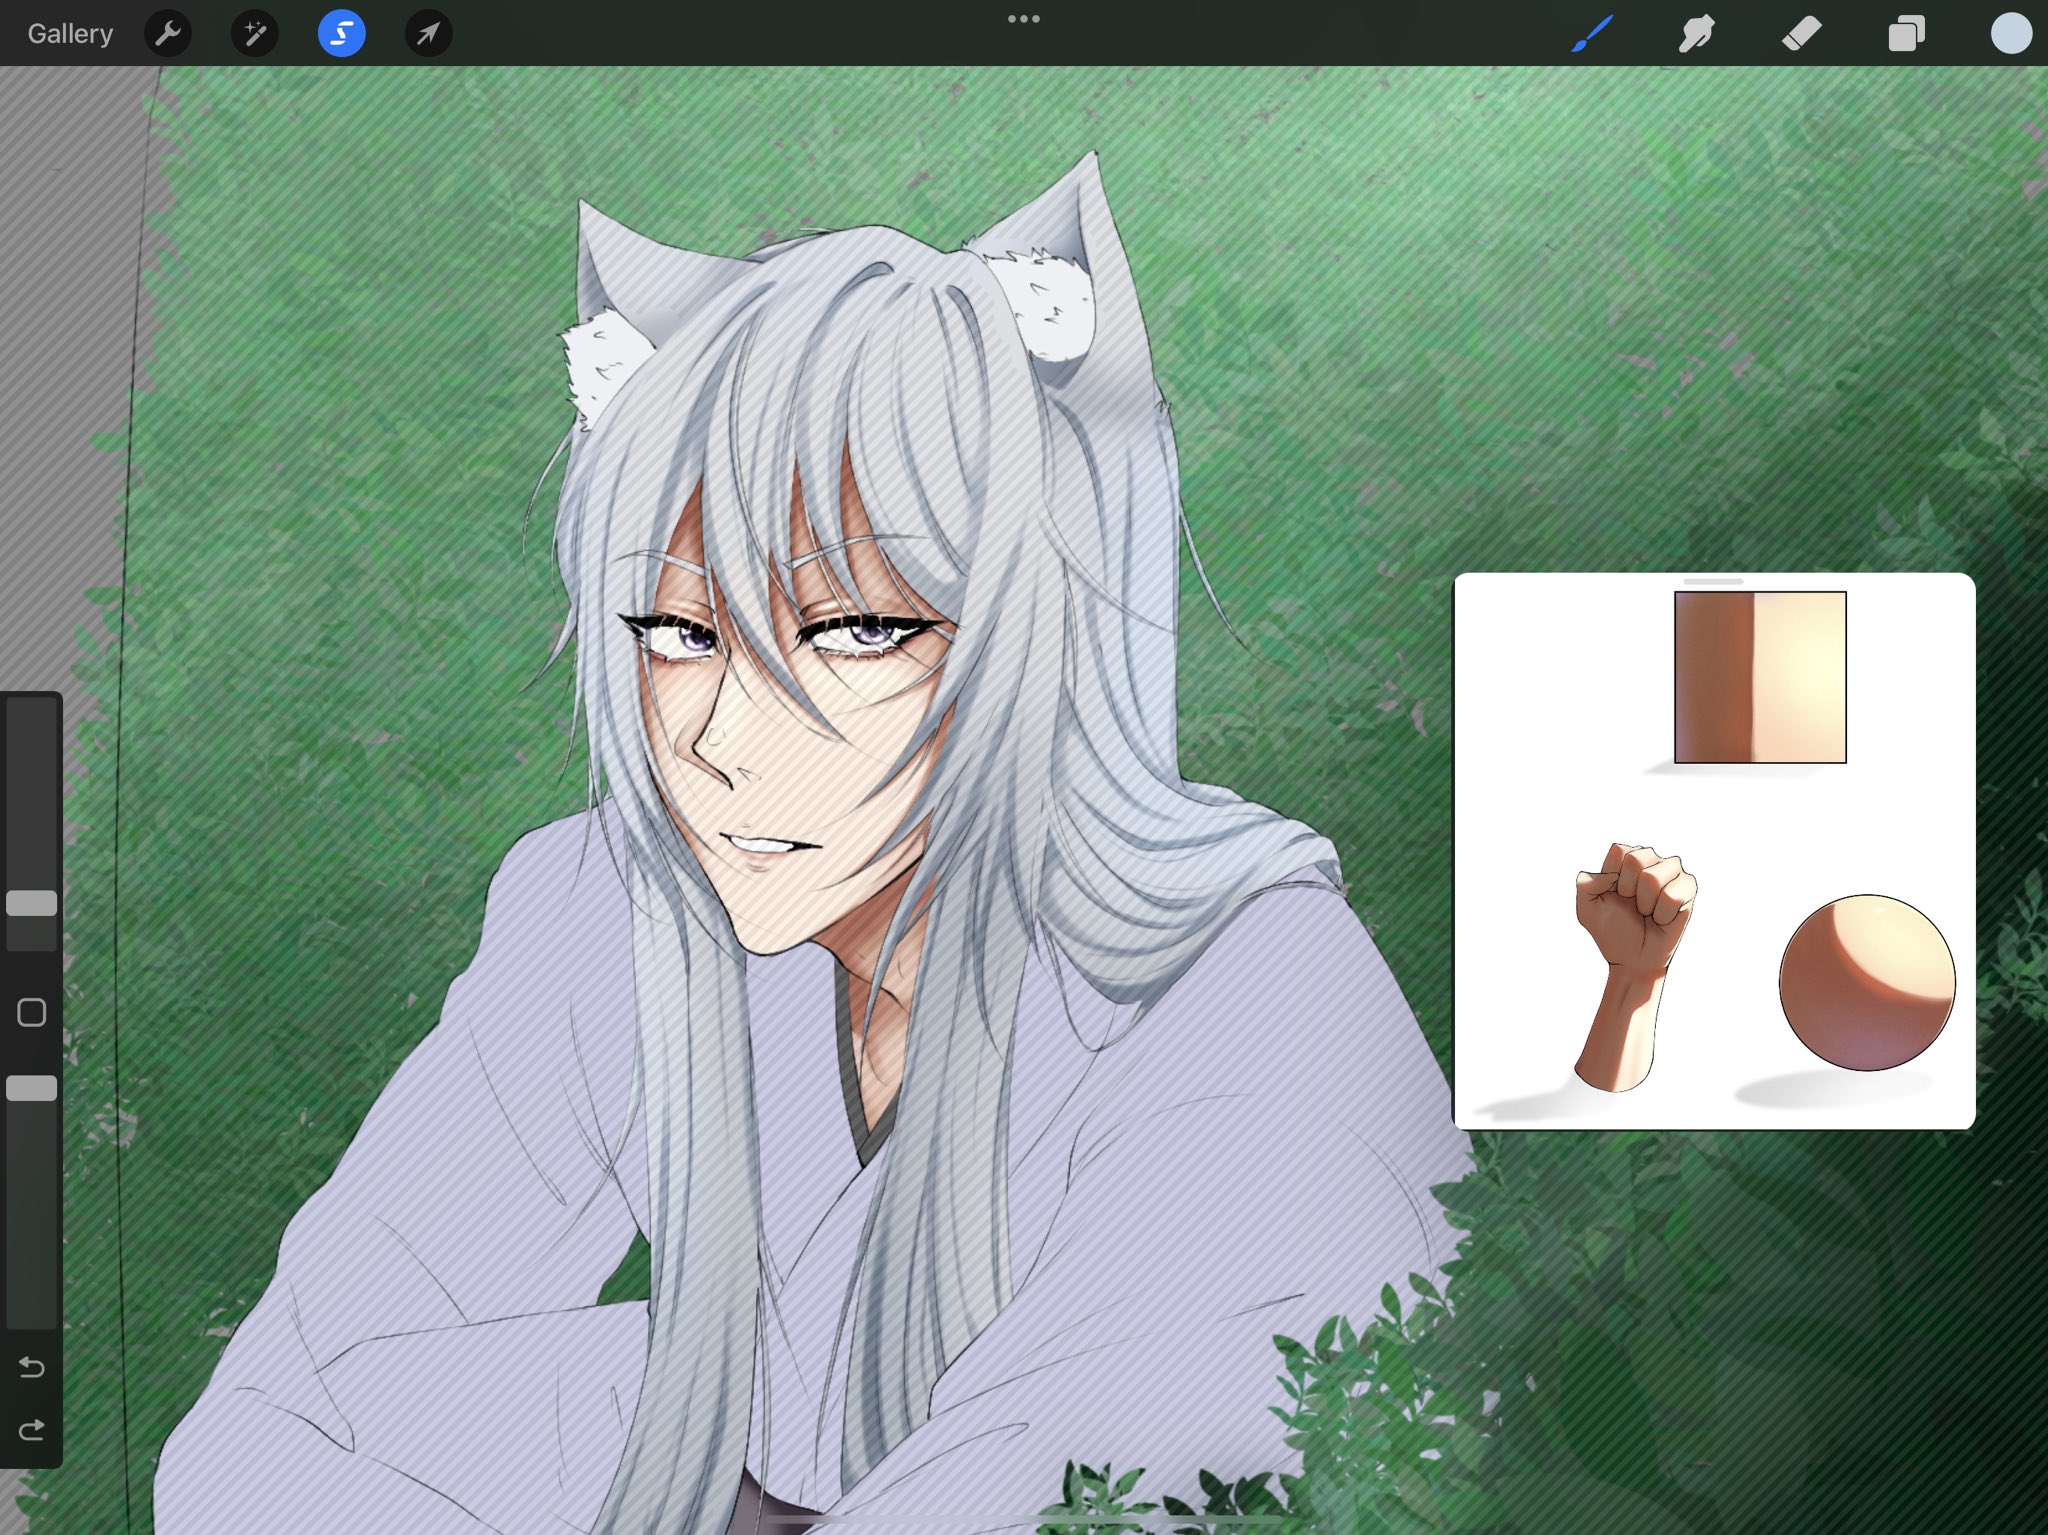Undo the last action

tap(32, 1367)
